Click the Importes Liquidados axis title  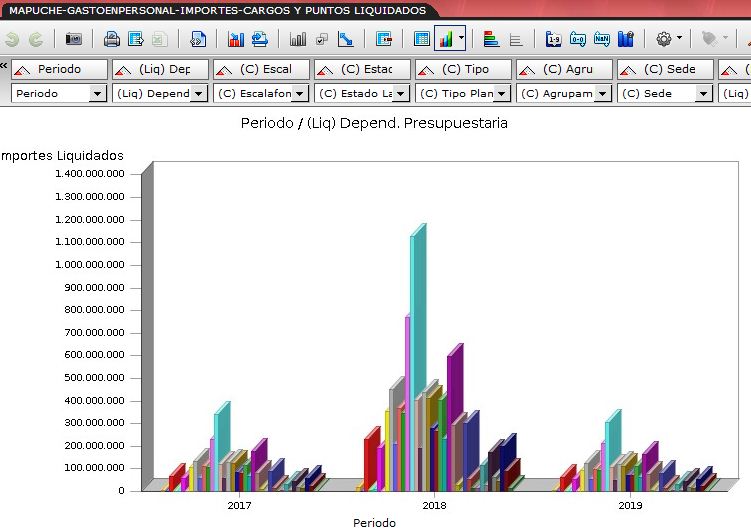point(62,156)
